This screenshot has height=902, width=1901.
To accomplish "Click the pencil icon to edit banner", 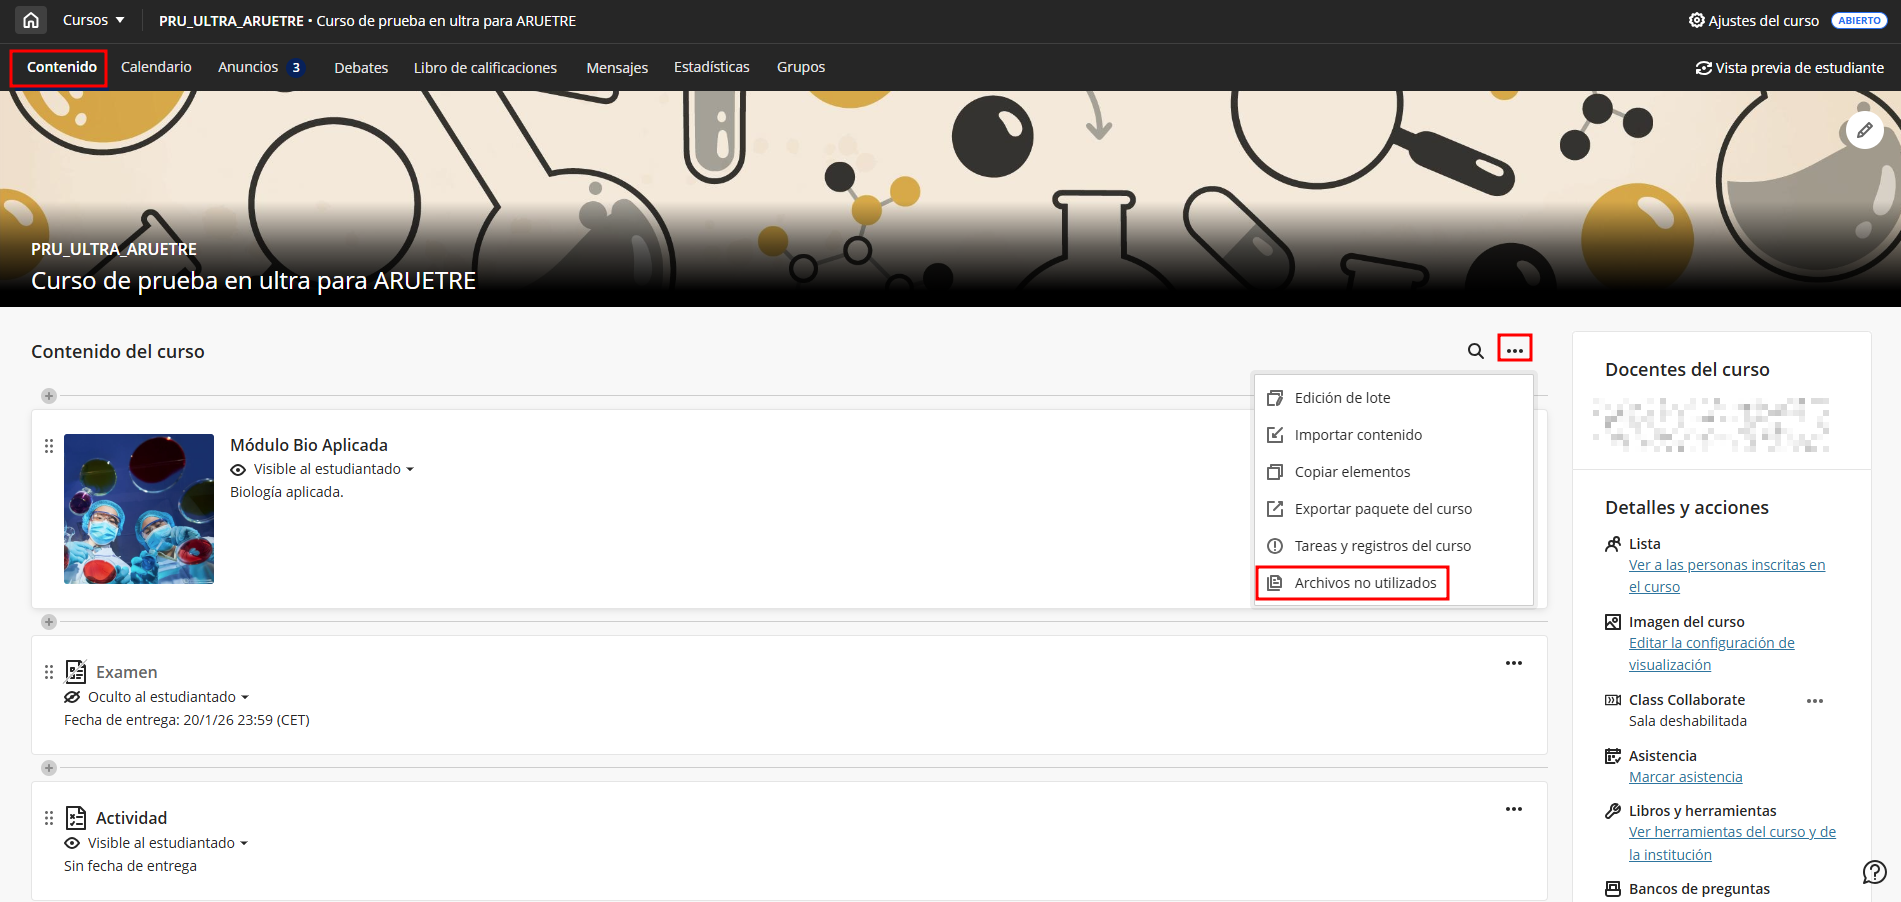I will [1864, 130].
